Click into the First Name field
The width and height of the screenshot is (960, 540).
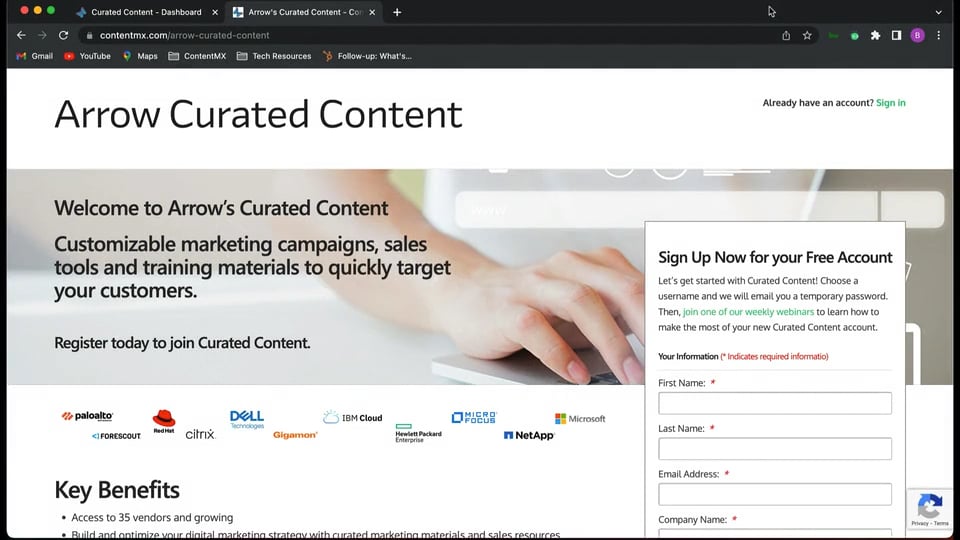click(x=774, y=403)
